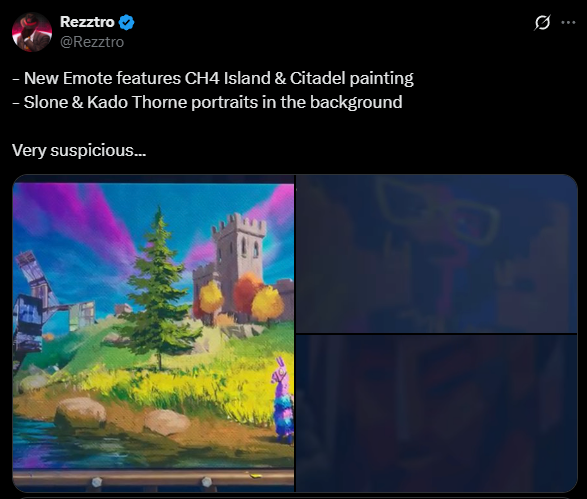This screenshot has width=587, height=499.
Task: Open the bottom-right dark portrait image
Action: pyautogui.click(x=437, y=413)
